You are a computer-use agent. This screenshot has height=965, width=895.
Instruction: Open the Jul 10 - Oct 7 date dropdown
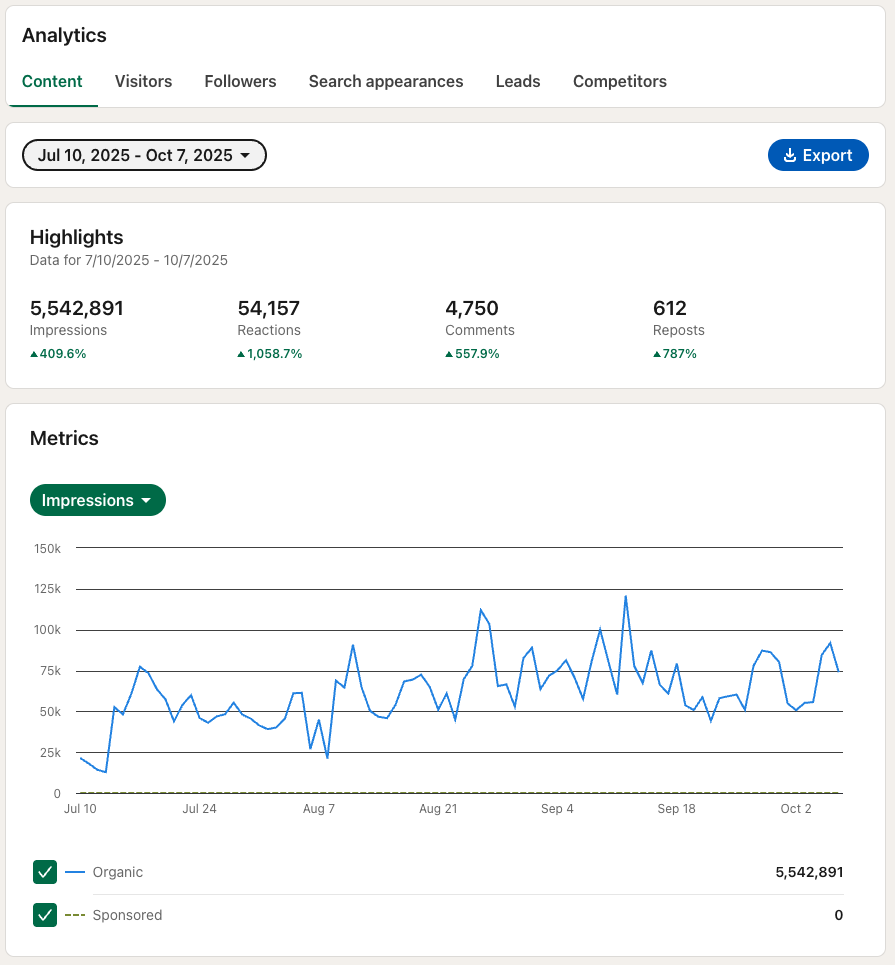(x=144, y=155)
